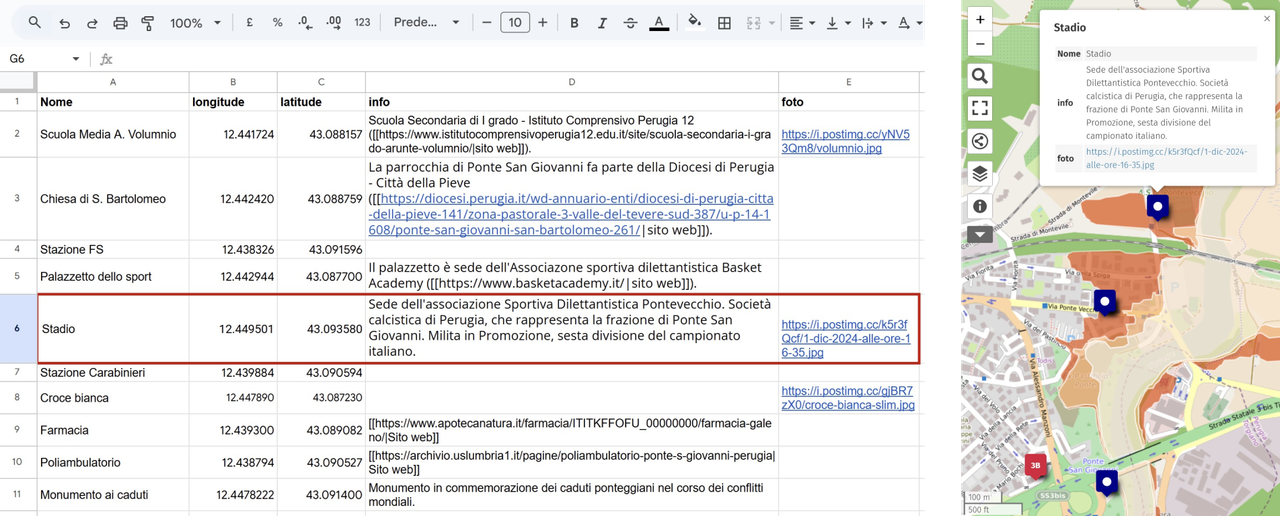Toggle strikethrough formatting
Image resolution: width=1280 pixels, height=516 pixels.
[630, 23]
